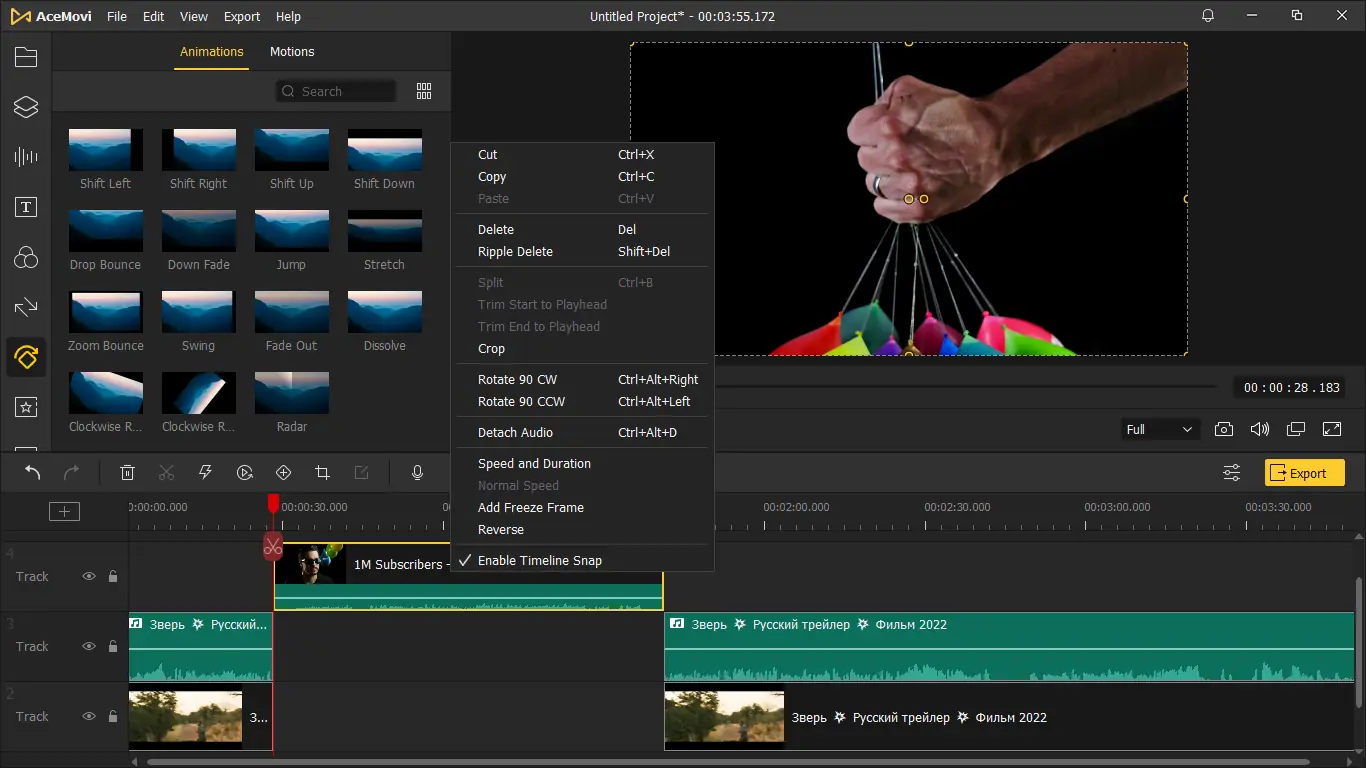Viewport: 1366px width, 768px height.
Task: Switch to the Motions tab
Action: click(x=292, y=52)
